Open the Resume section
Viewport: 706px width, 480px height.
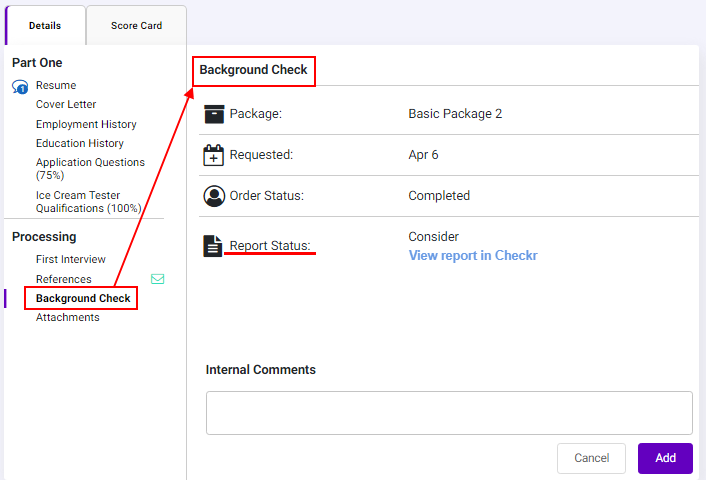[56, 85]
